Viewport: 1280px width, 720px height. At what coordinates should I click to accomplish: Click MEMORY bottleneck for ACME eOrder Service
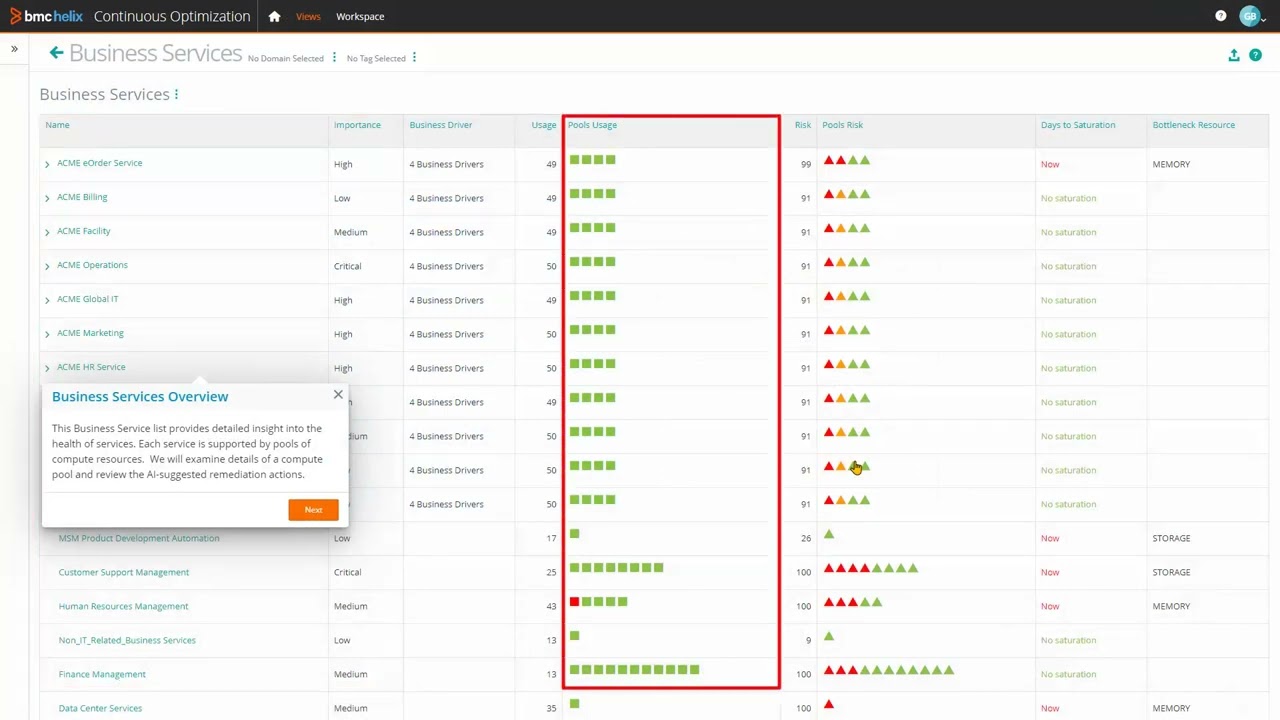[1171, 164]
